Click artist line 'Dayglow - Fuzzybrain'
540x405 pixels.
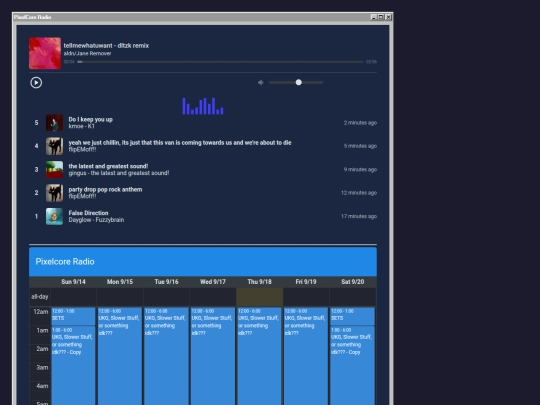pyautogui.click(x=96, y=220)
